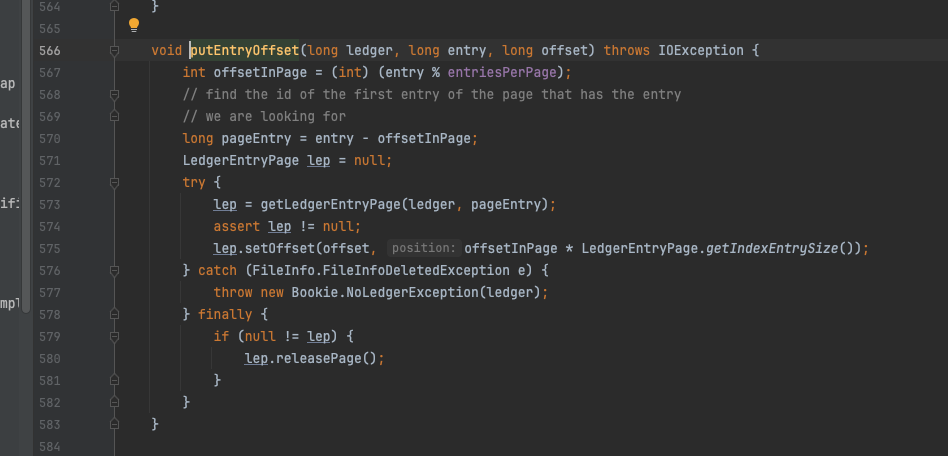Click the fold end marker at line 583

pyautogui.click(x=114, y=425)
